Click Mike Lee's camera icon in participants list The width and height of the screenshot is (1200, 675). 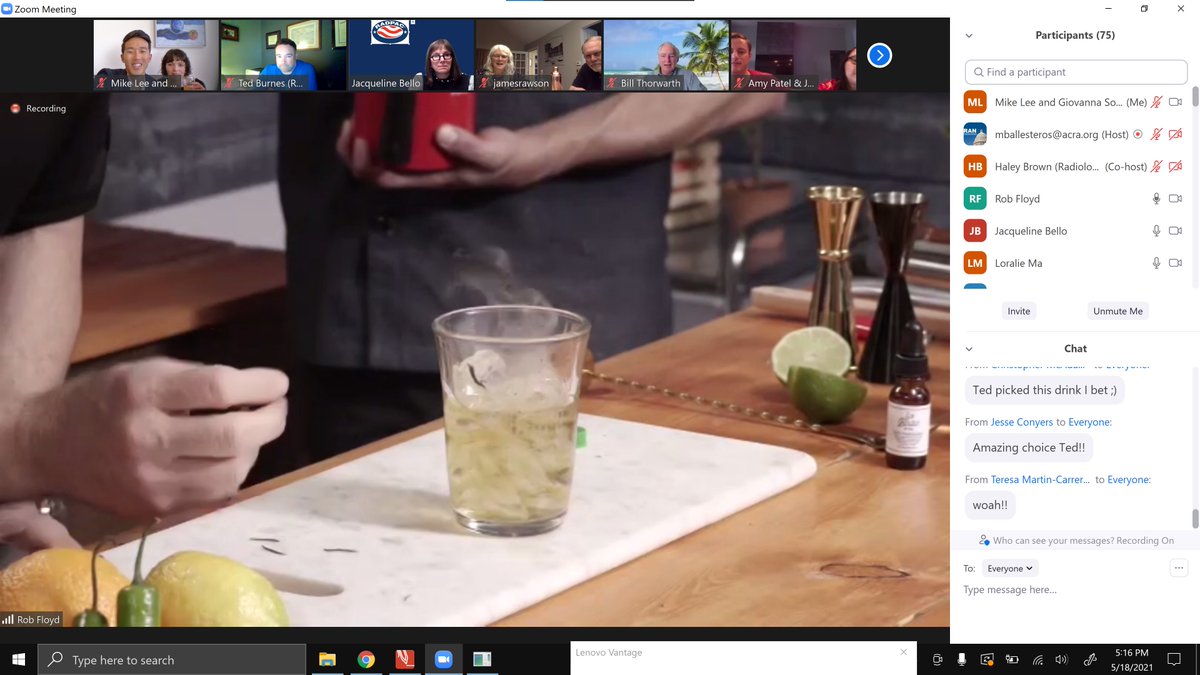tap(1175, 102)
